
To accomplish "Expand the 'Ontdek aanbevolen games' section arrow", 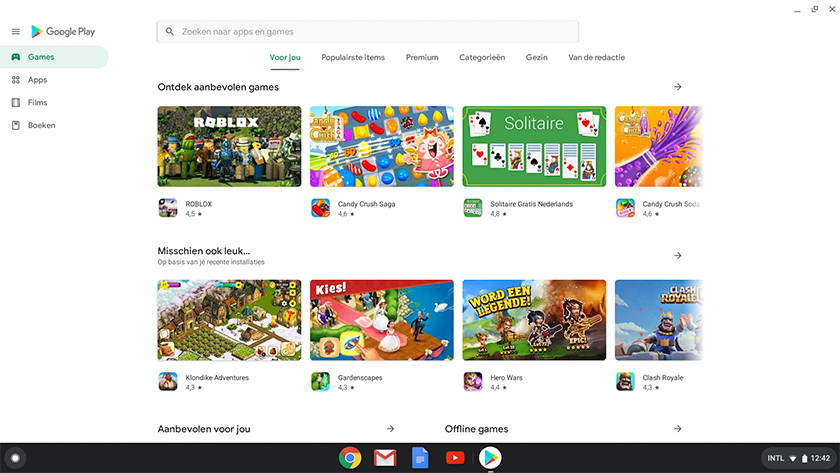I will 678,87.
